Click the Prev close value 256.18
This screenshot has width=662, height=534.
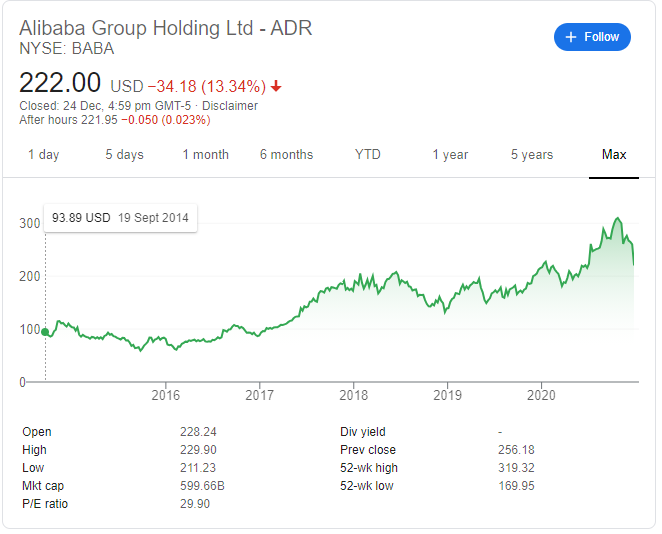(516, 450)
